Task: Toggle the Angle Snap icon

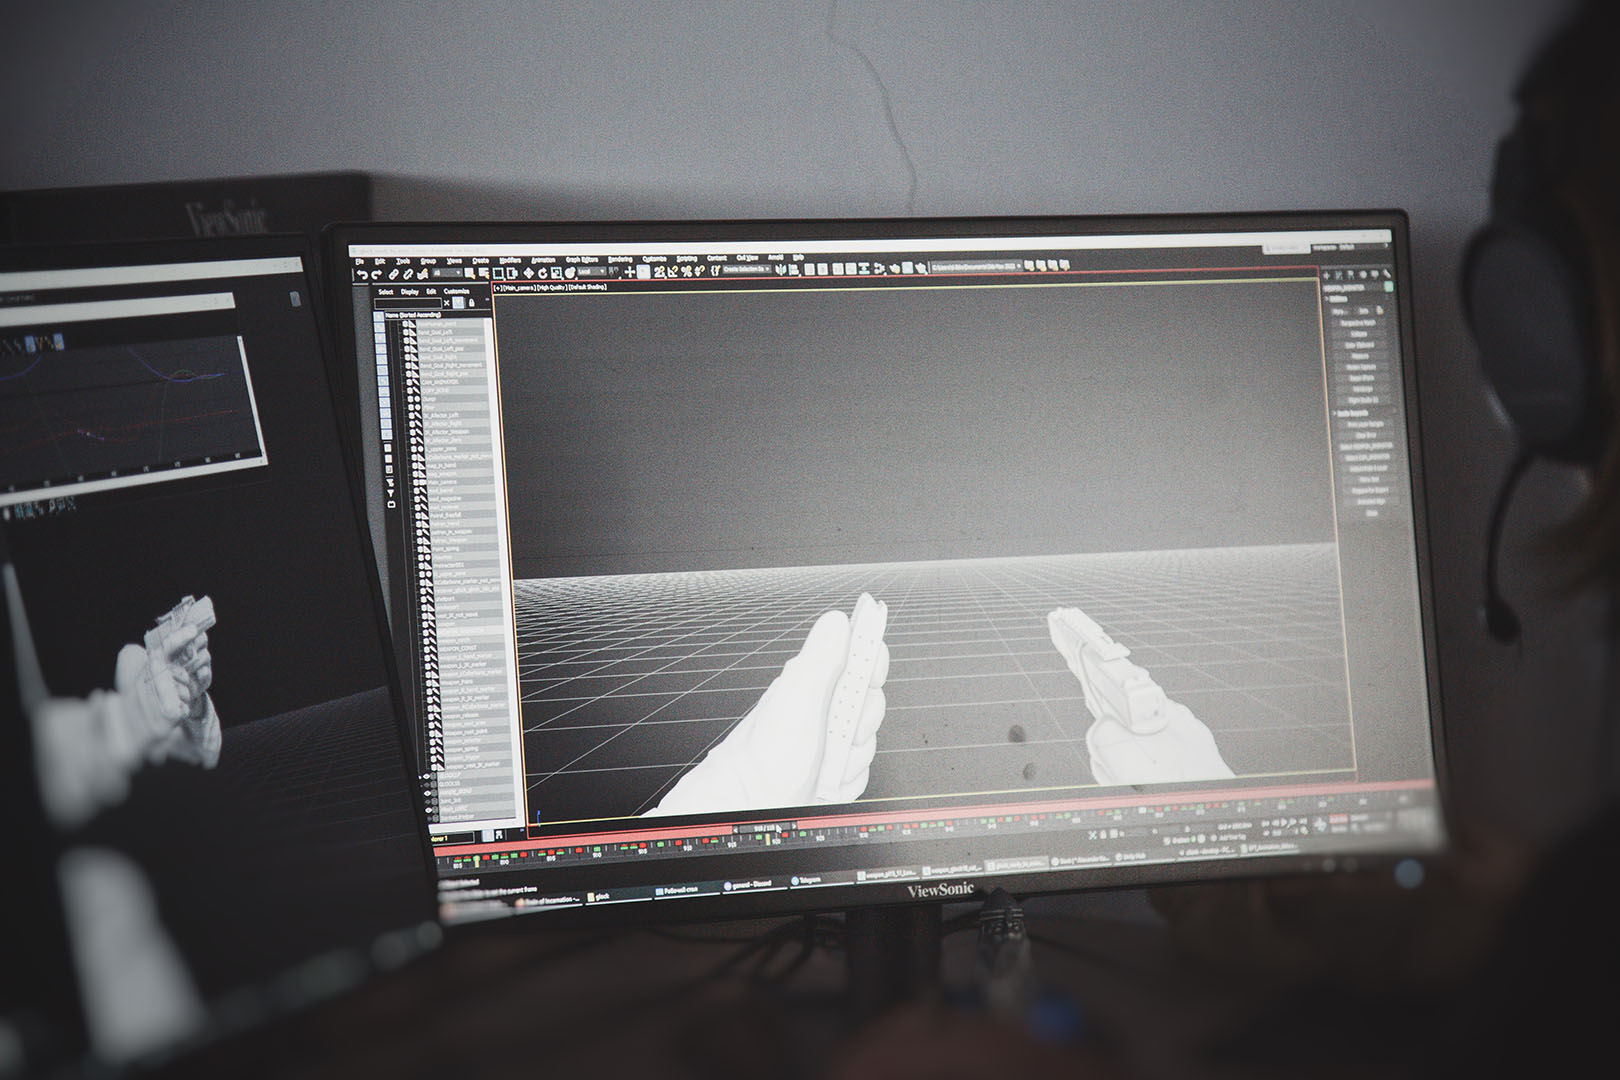Action: 673,271
